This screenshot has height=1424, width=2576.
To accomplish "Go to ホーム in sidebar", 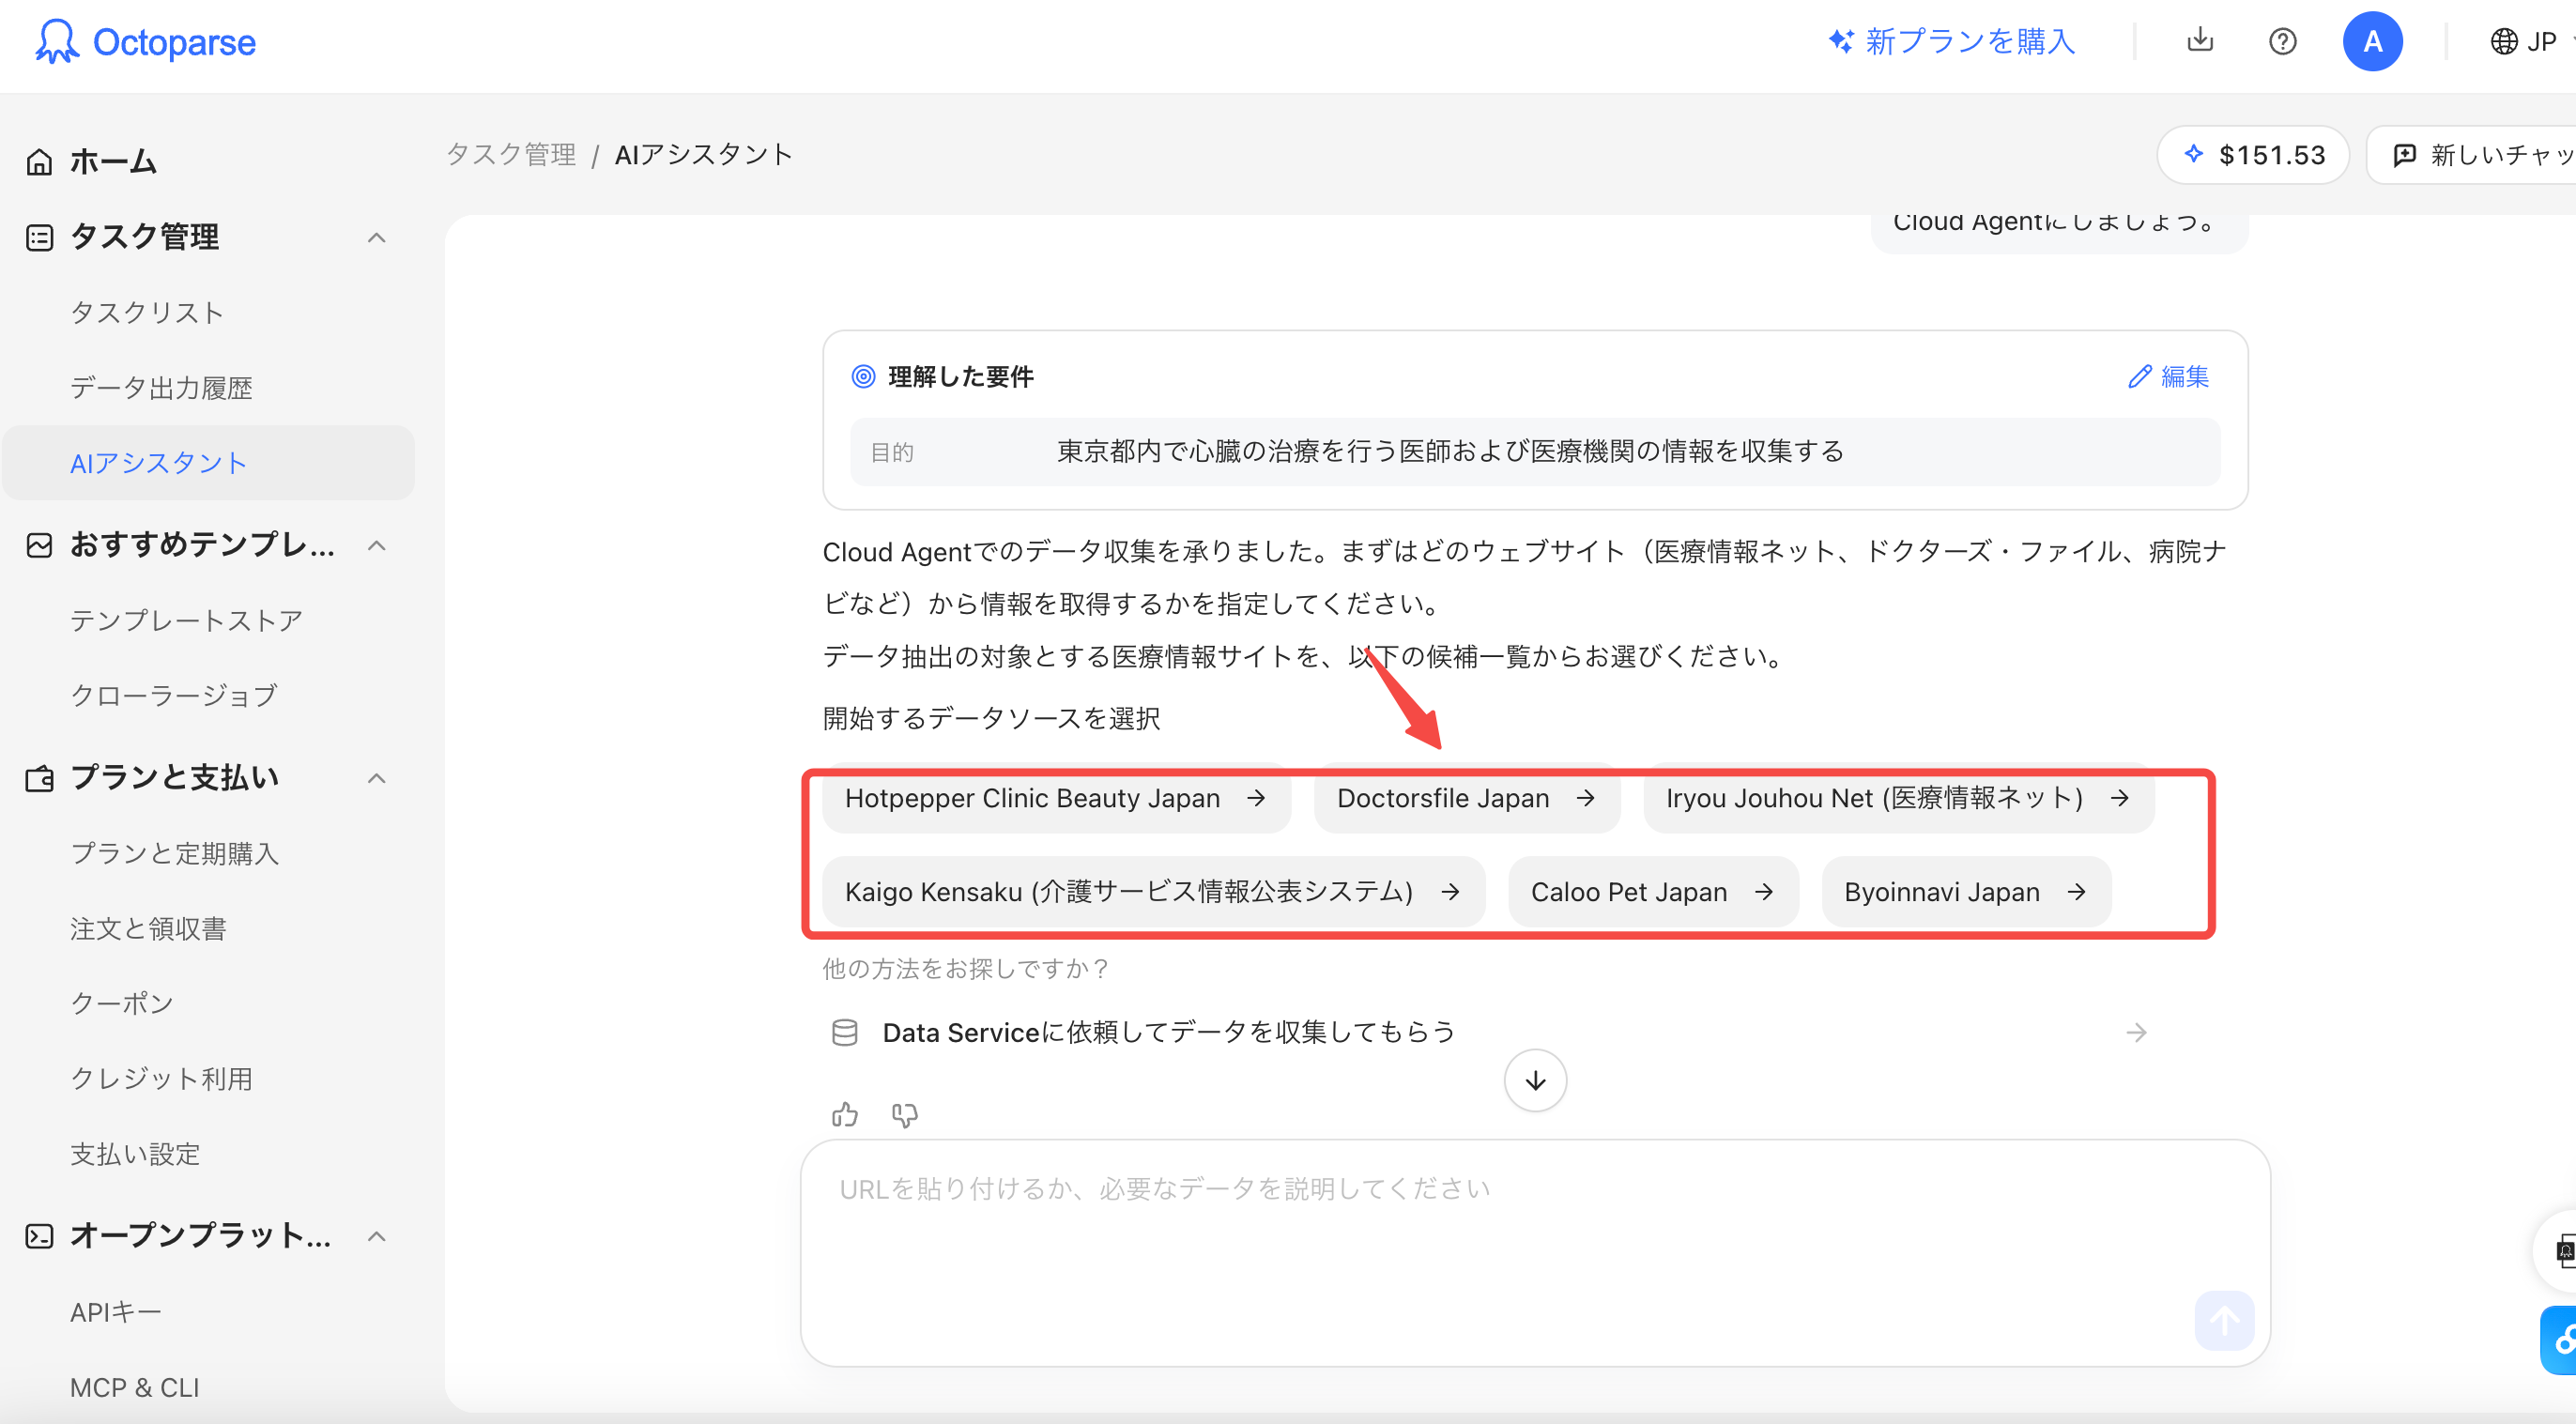I will [112, 161].
